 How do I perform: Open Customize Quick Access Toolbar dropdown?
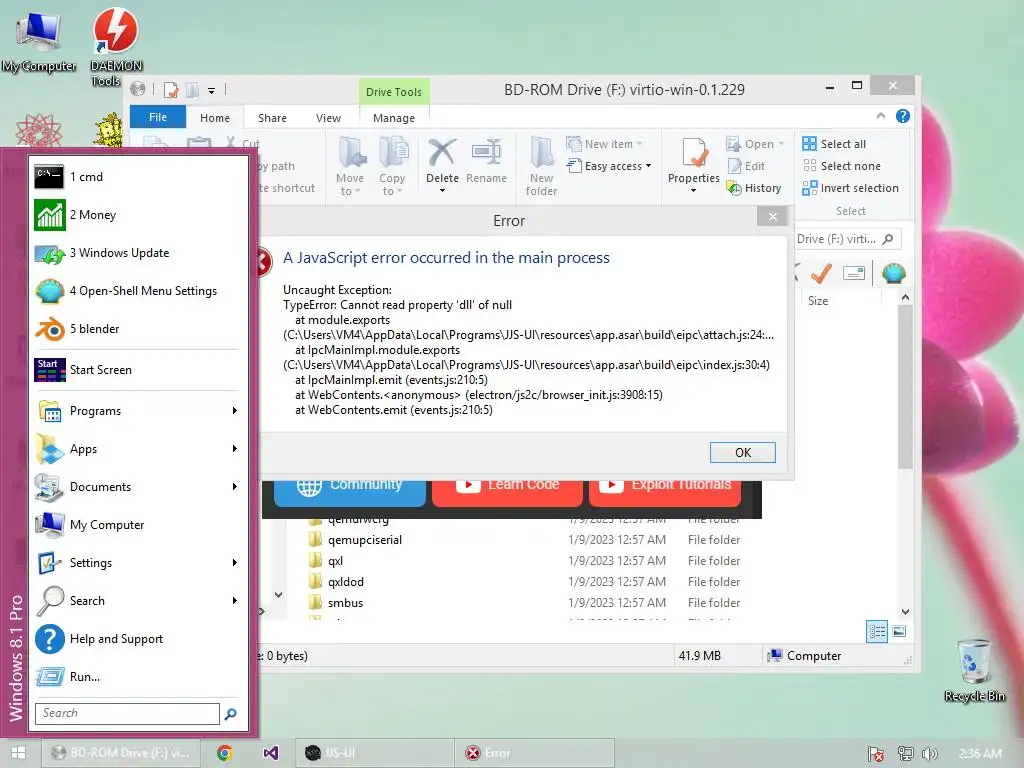tap(212, 91)
